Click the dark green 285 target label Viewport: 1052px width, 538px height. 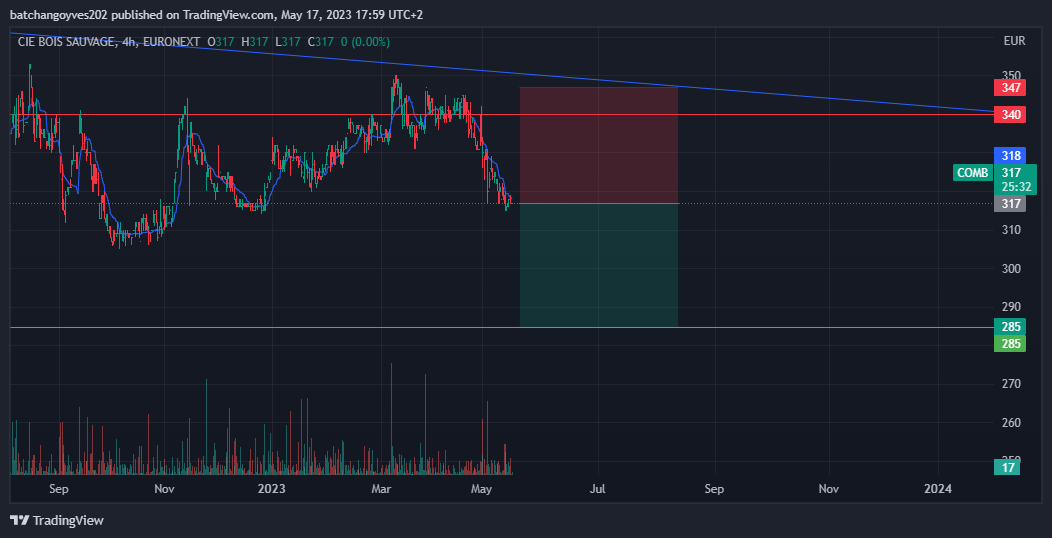tap(1010, 327)
